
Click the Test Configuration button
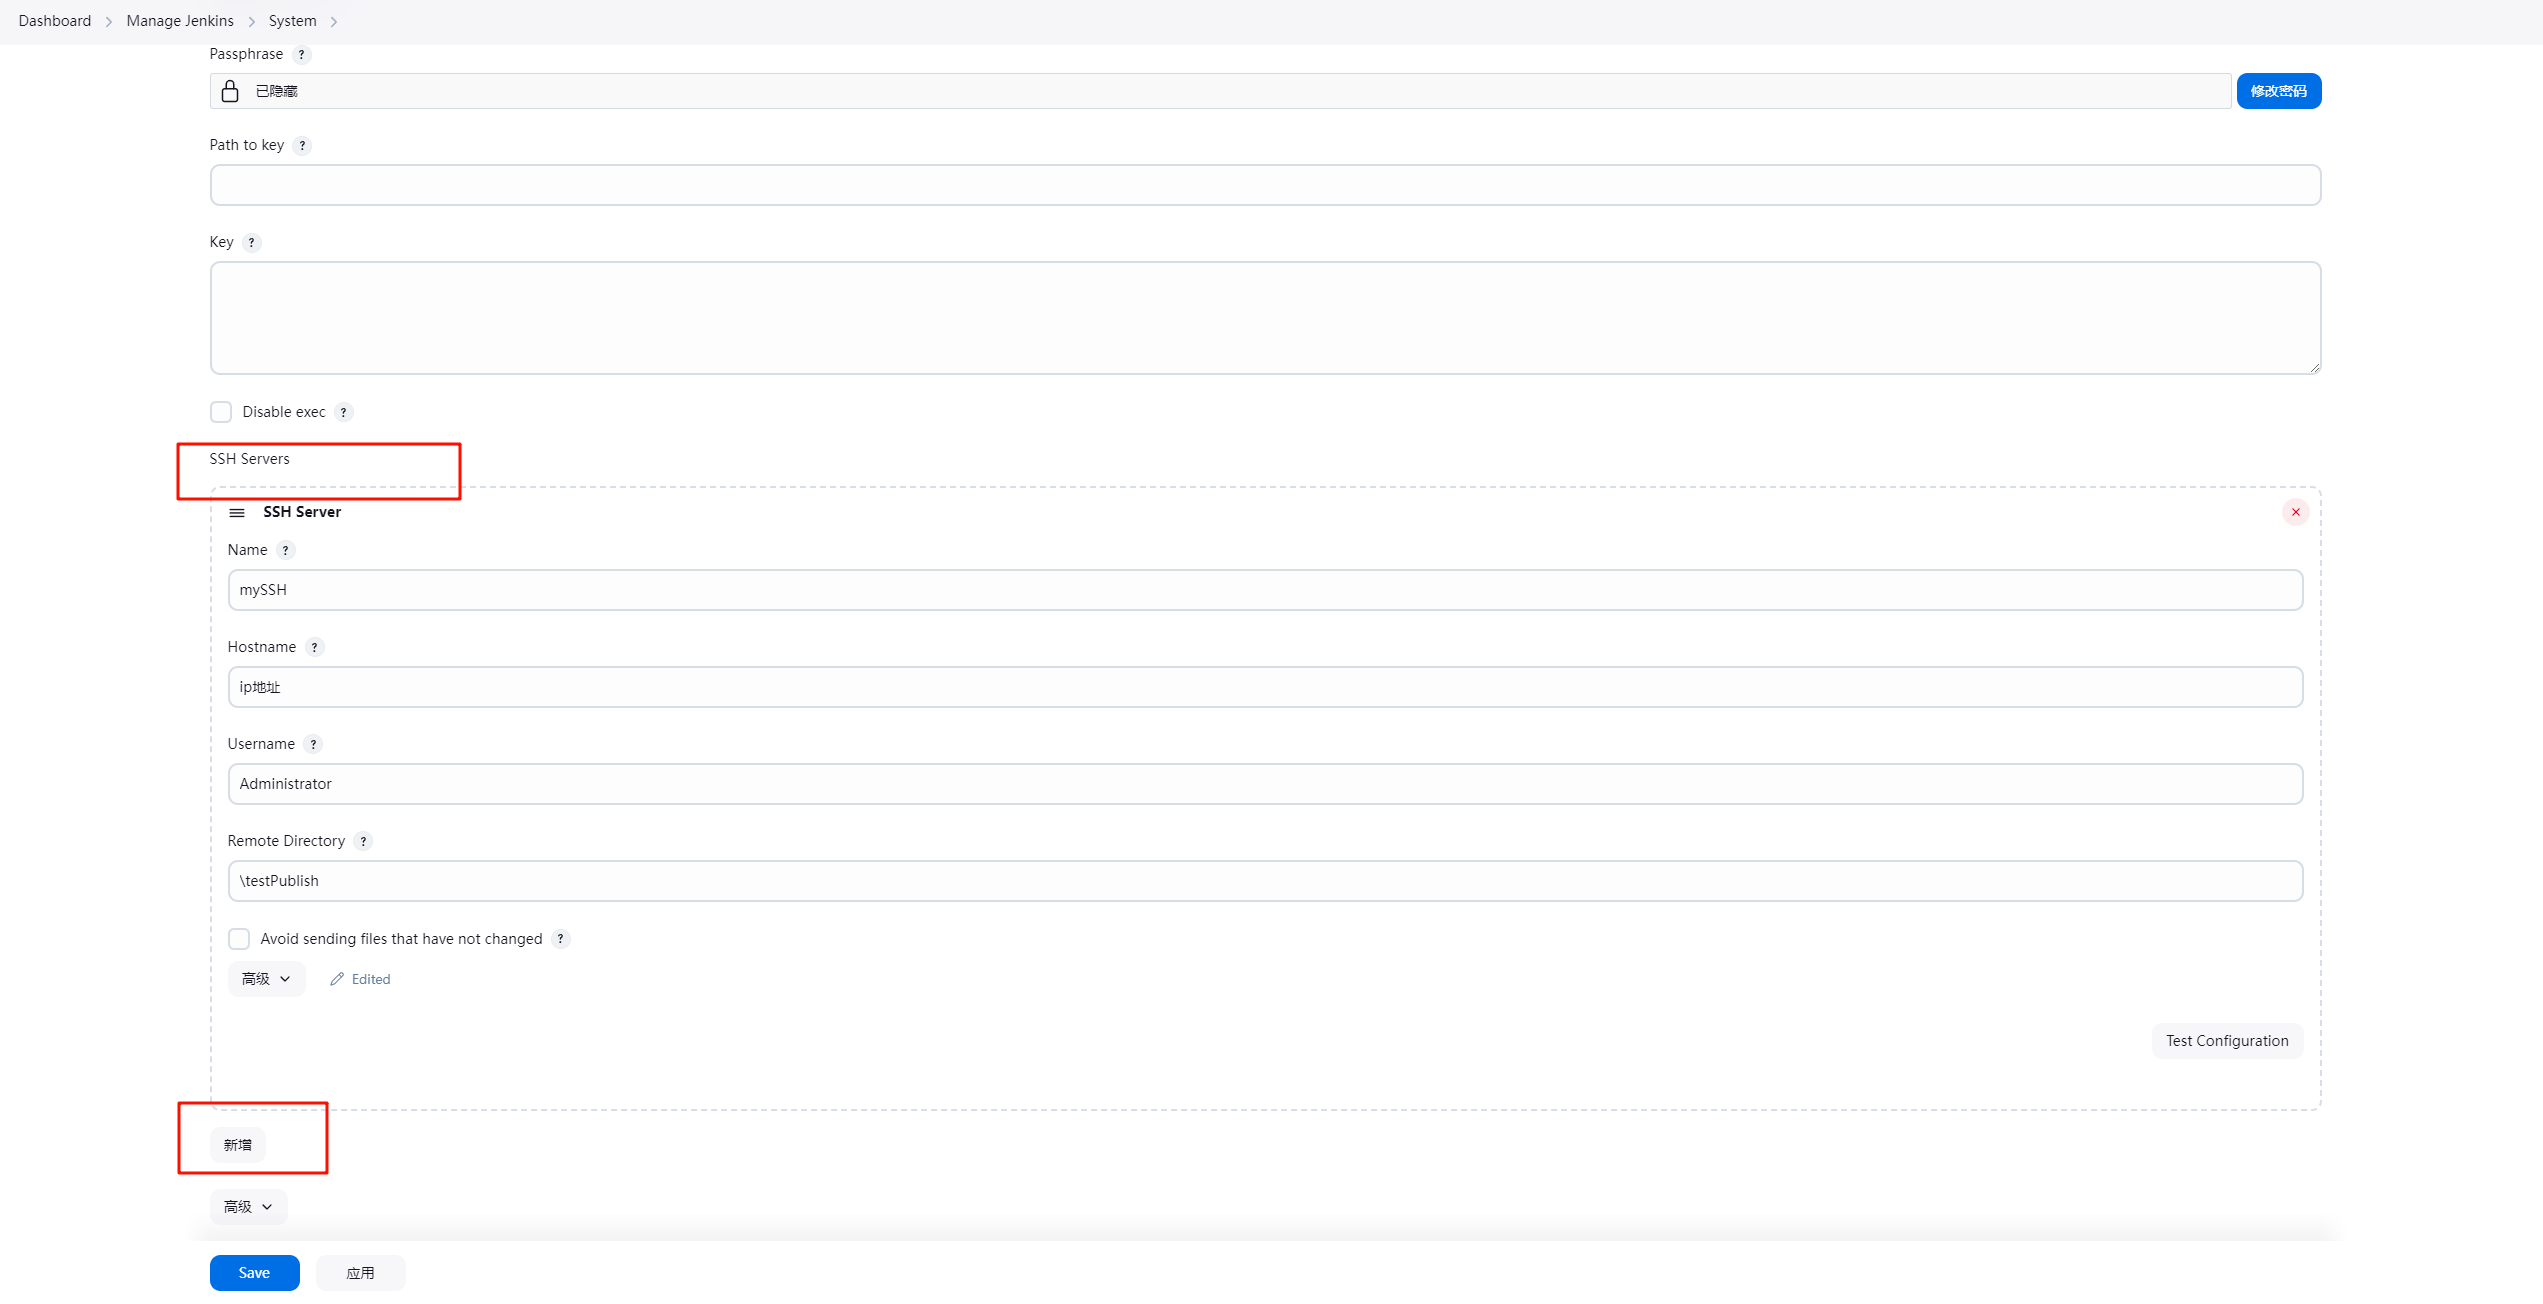tap(2227, 1040)
